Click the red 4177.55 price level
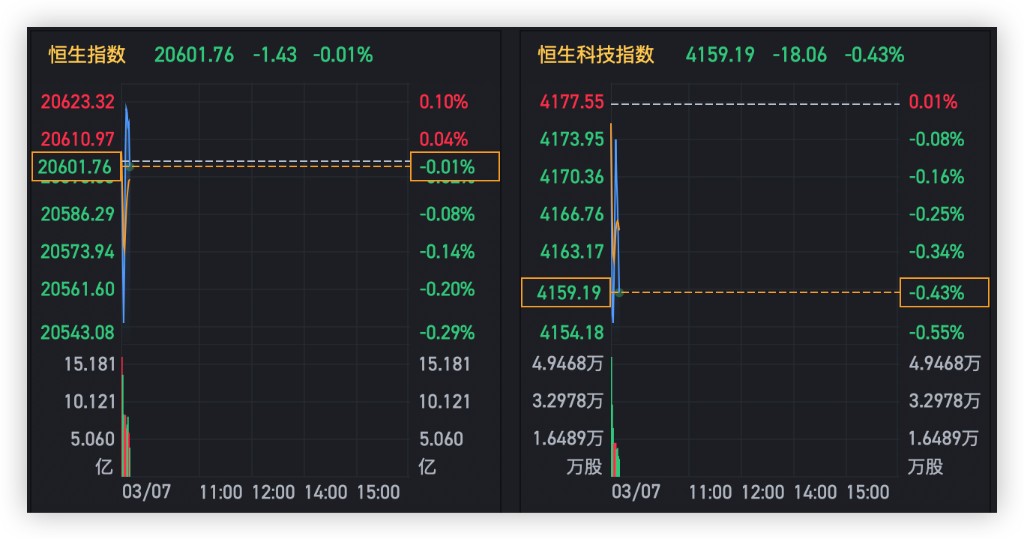Screen dimensions: 1024x539 (x=571, y=102)
